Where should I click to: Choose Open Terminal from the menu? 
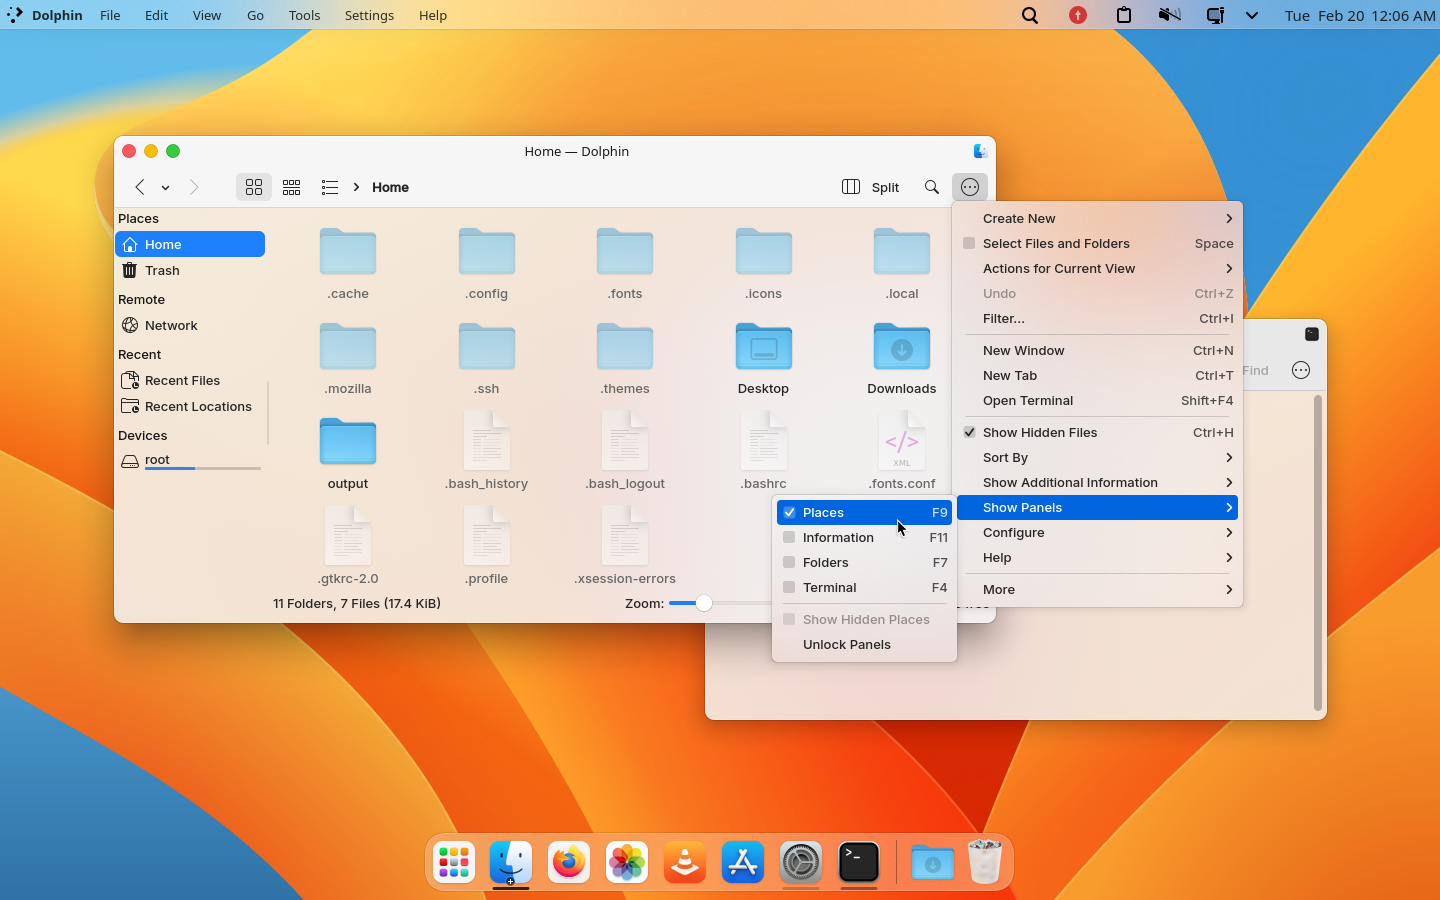1097,400
